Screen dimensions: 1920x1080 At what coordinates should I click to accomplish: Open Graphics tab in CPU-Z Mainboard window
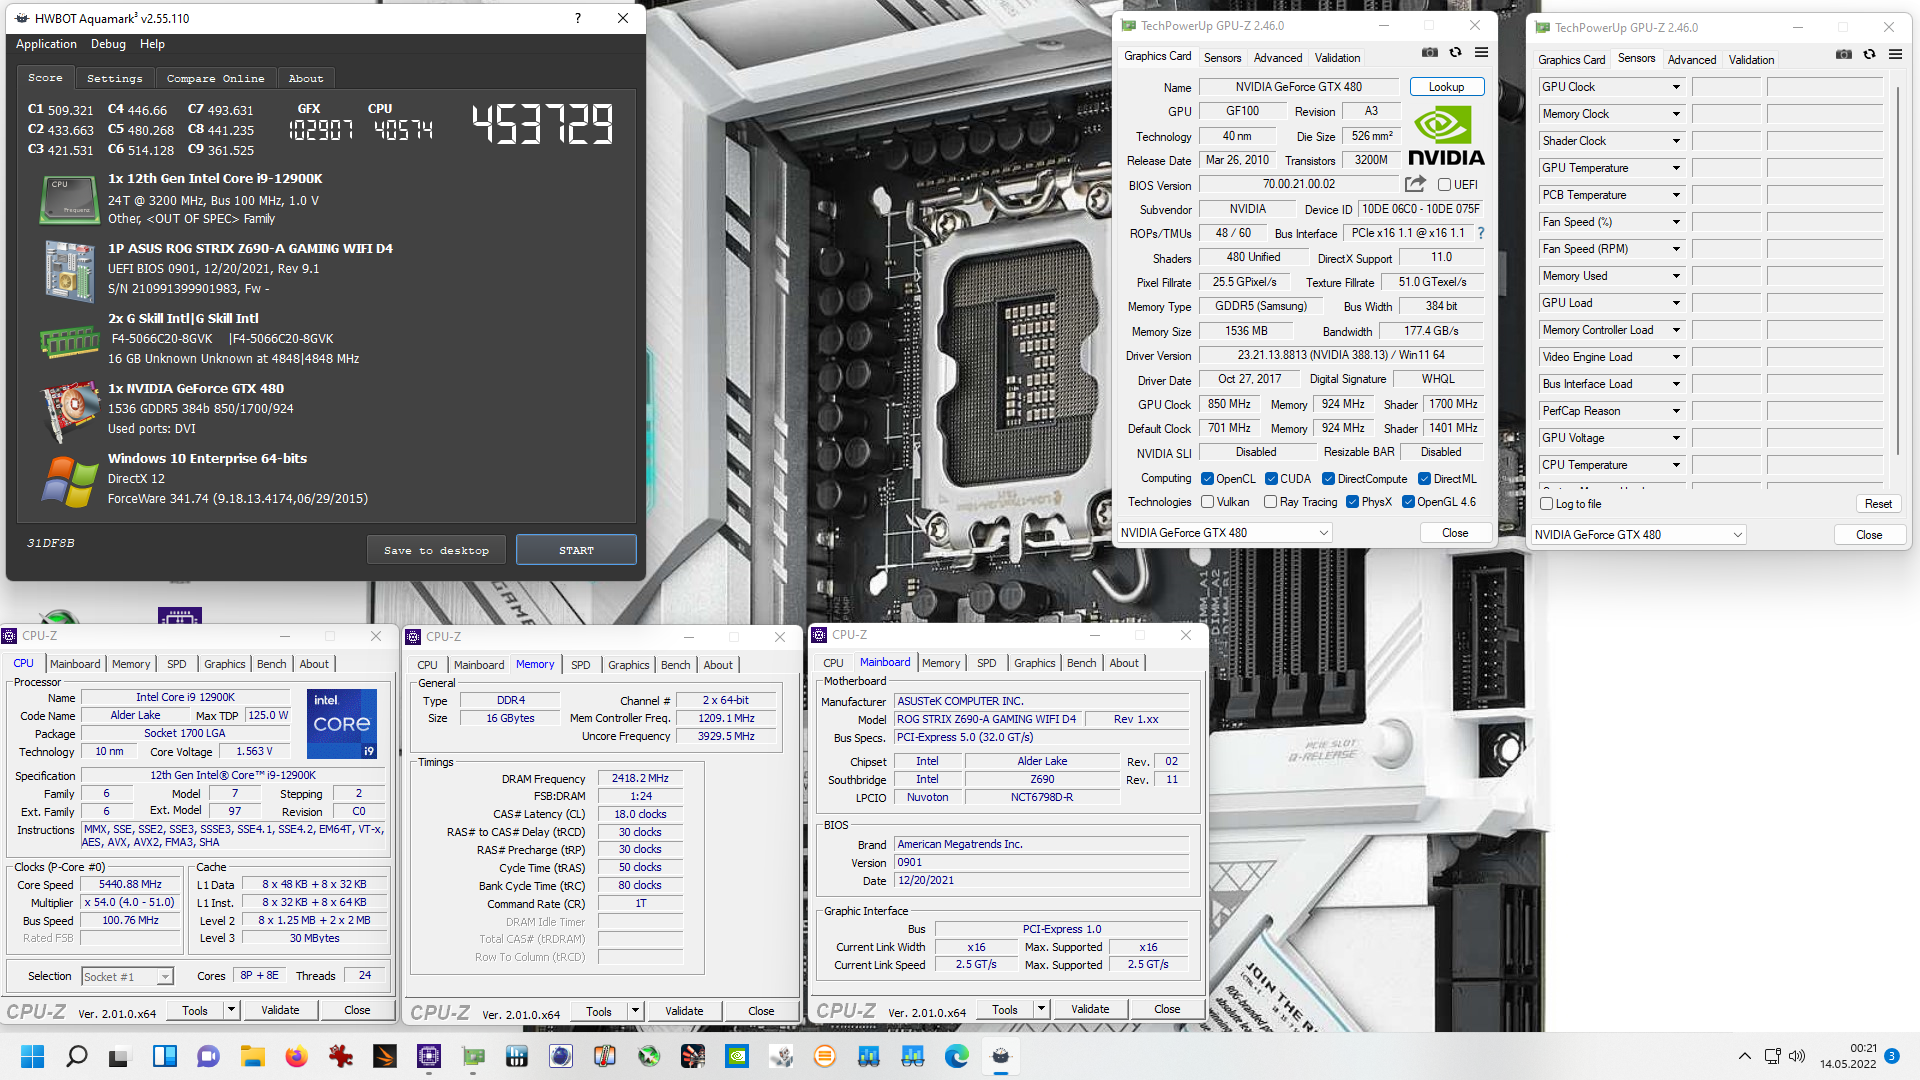[1034, 663]
